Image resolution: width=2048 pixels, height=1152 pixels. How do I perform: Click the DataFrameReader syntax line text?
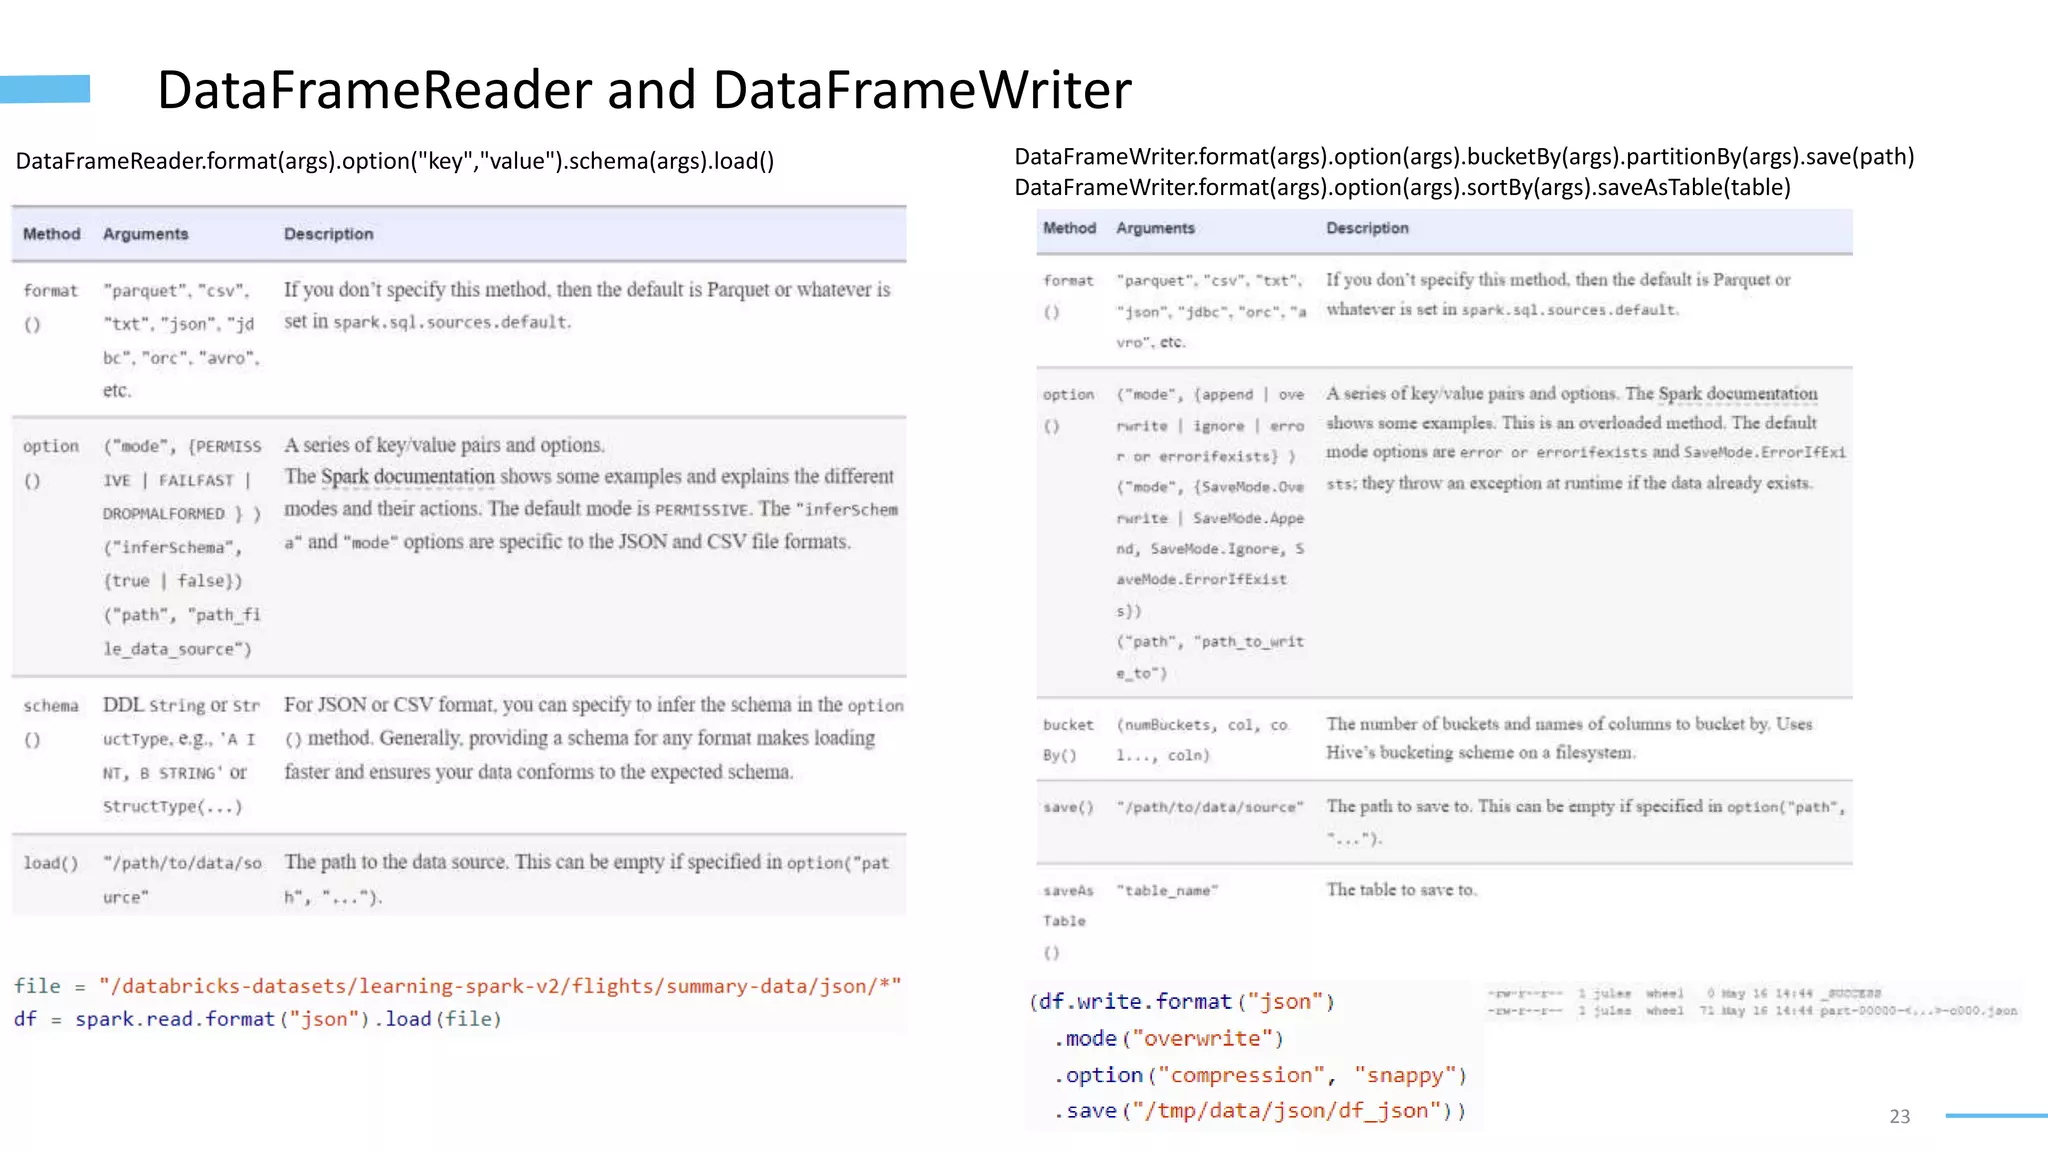click(x=395, y=161)
